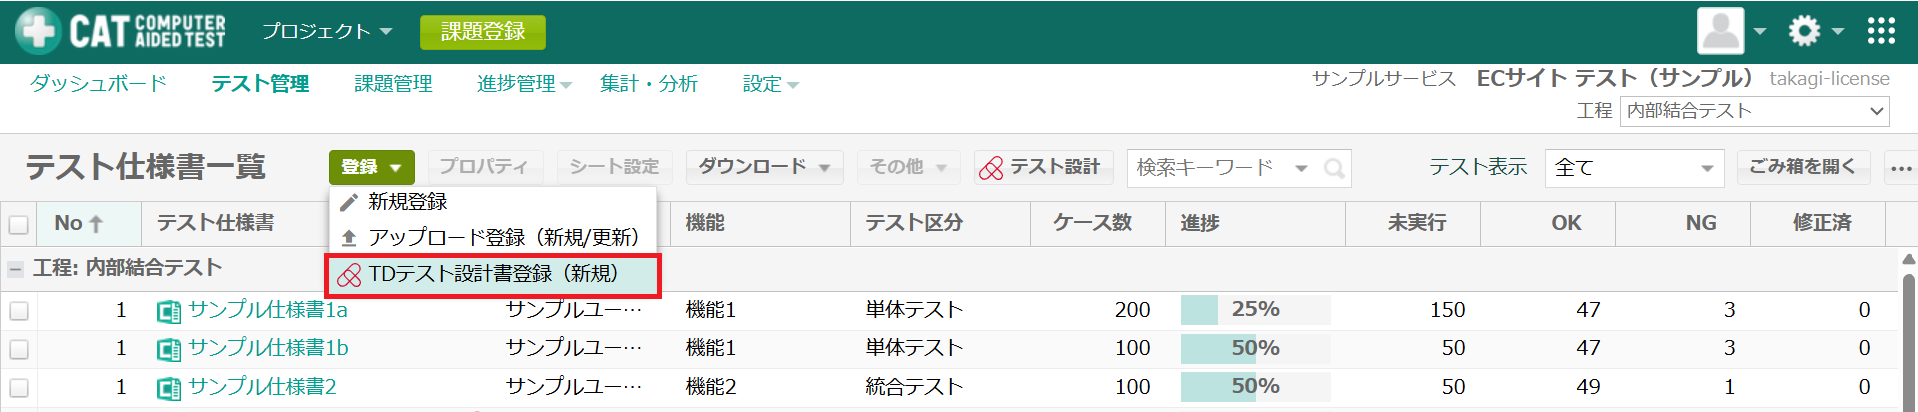This screenshot has height=412, width=1918.
Task: Click the 課題登録 button
Action: (482, 32)
